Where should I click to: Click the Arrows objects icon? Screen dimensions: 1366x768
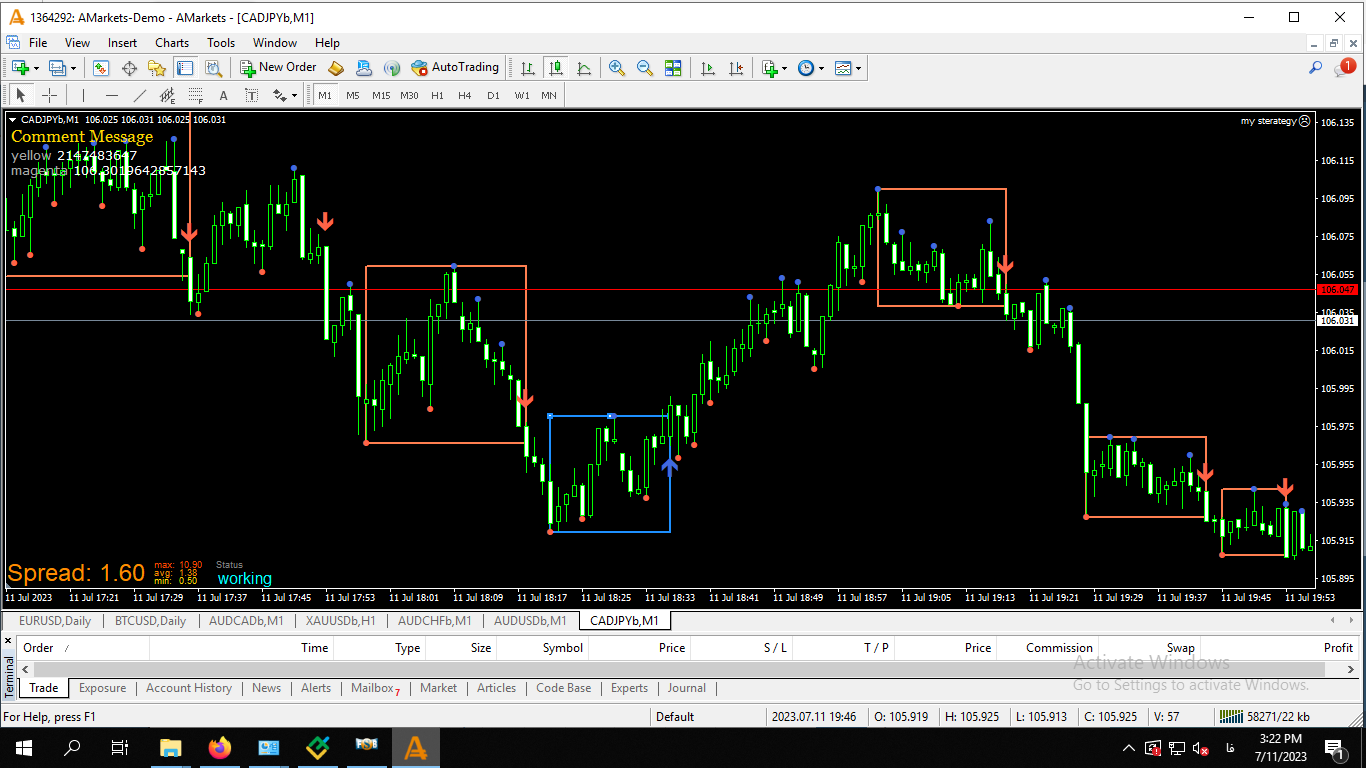tap(280, 95)
